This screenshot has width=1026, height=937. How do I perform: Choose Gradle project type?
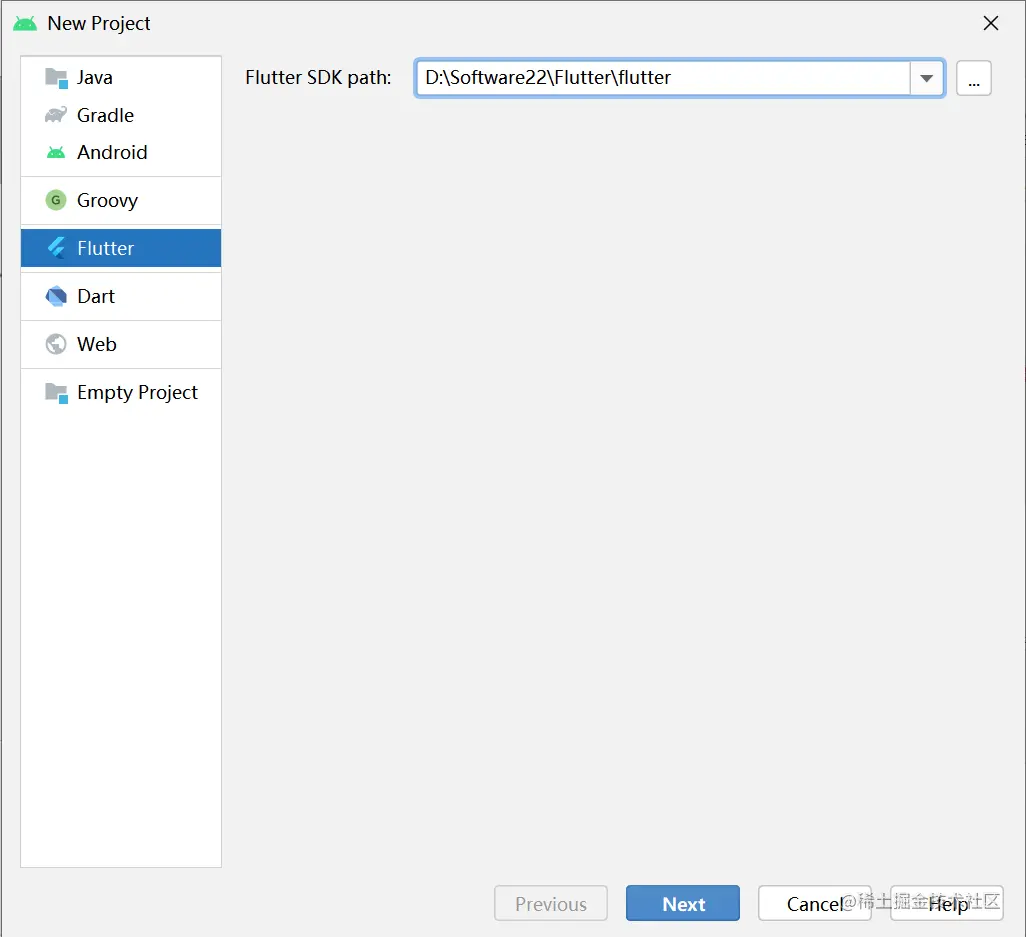pyautogui.click(x=121, y=115)
